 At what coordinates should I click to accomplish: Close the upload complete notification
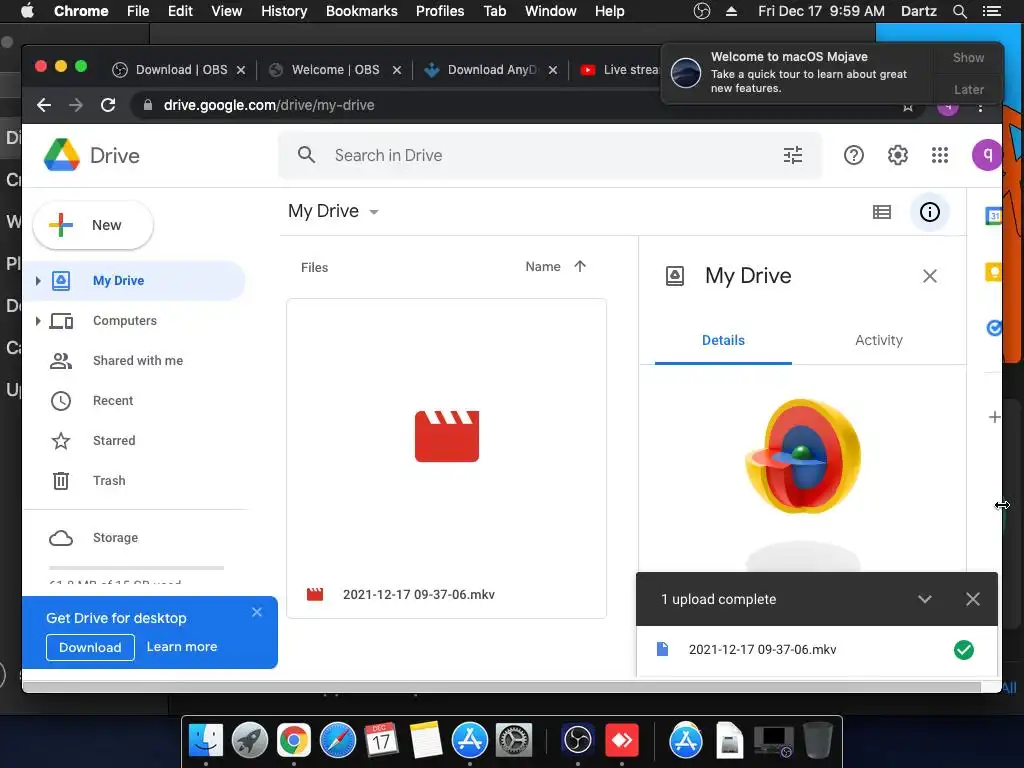click(x=972, y=599)
